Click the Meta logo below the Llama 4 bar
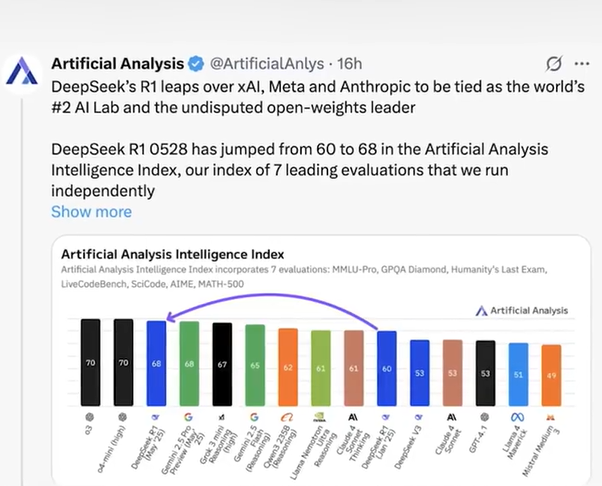This screenshot has width=602, height=486. [517, 413]
